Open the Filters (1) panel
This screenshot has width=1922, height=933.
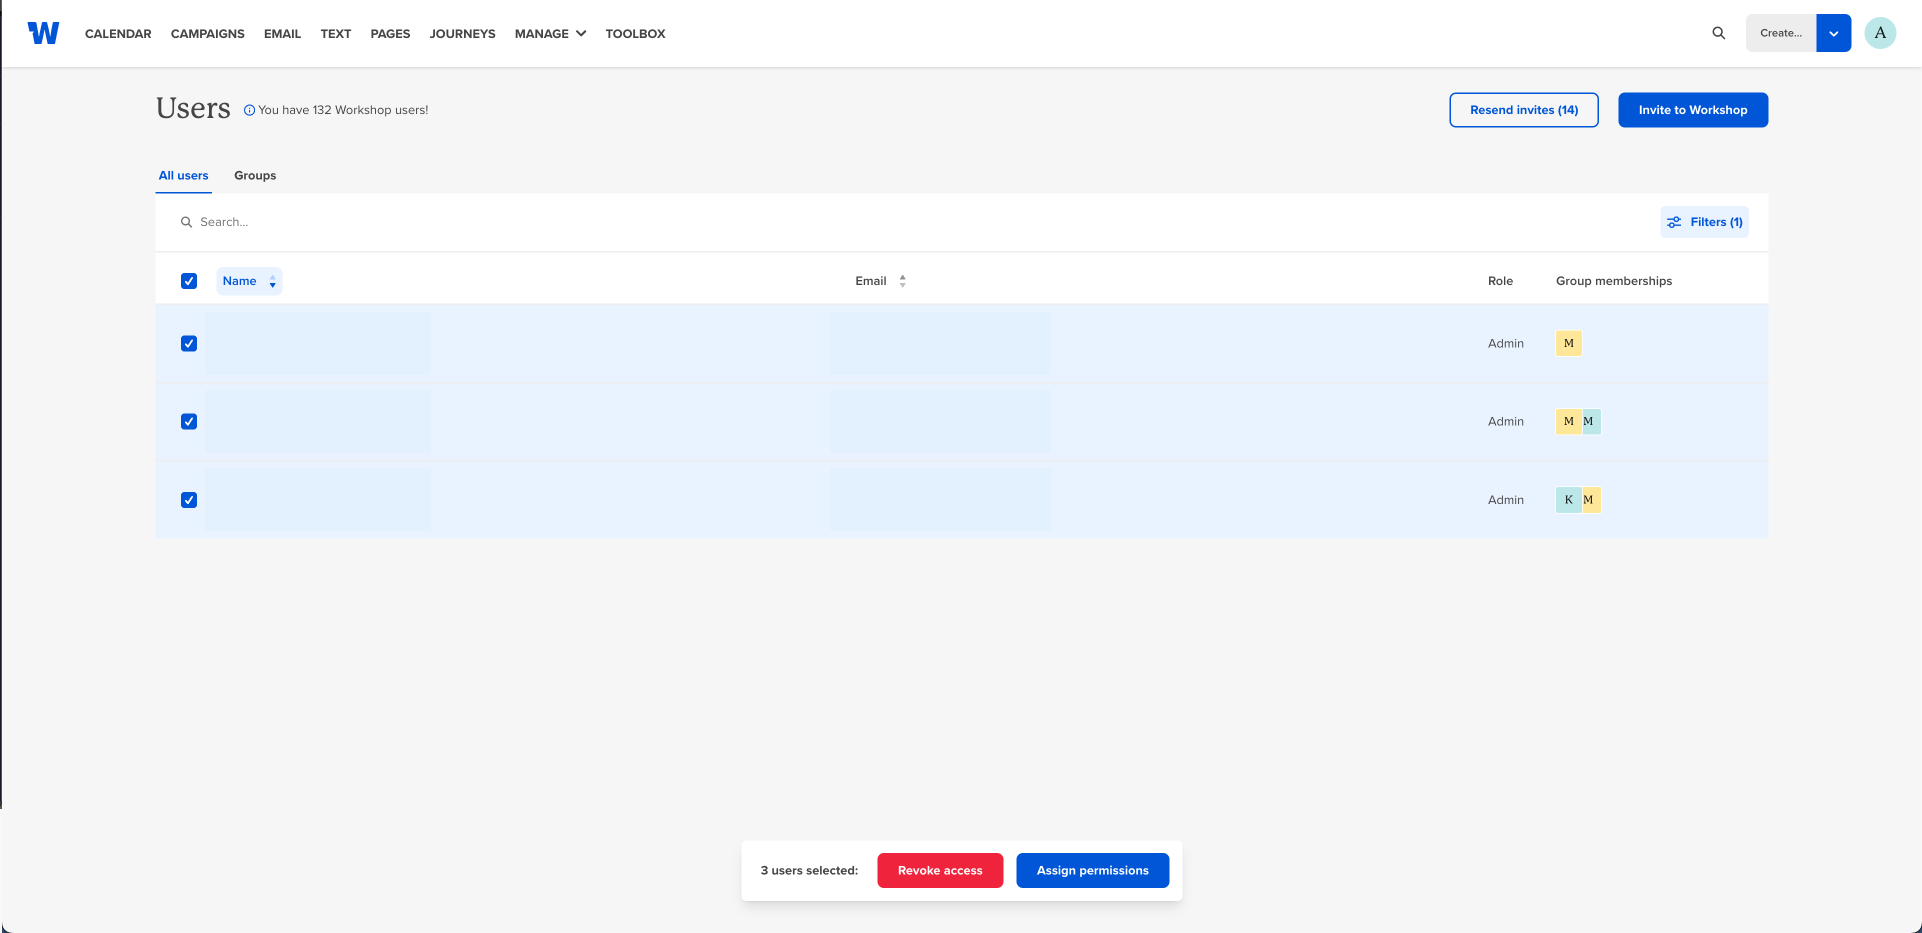click(1704, 222)
